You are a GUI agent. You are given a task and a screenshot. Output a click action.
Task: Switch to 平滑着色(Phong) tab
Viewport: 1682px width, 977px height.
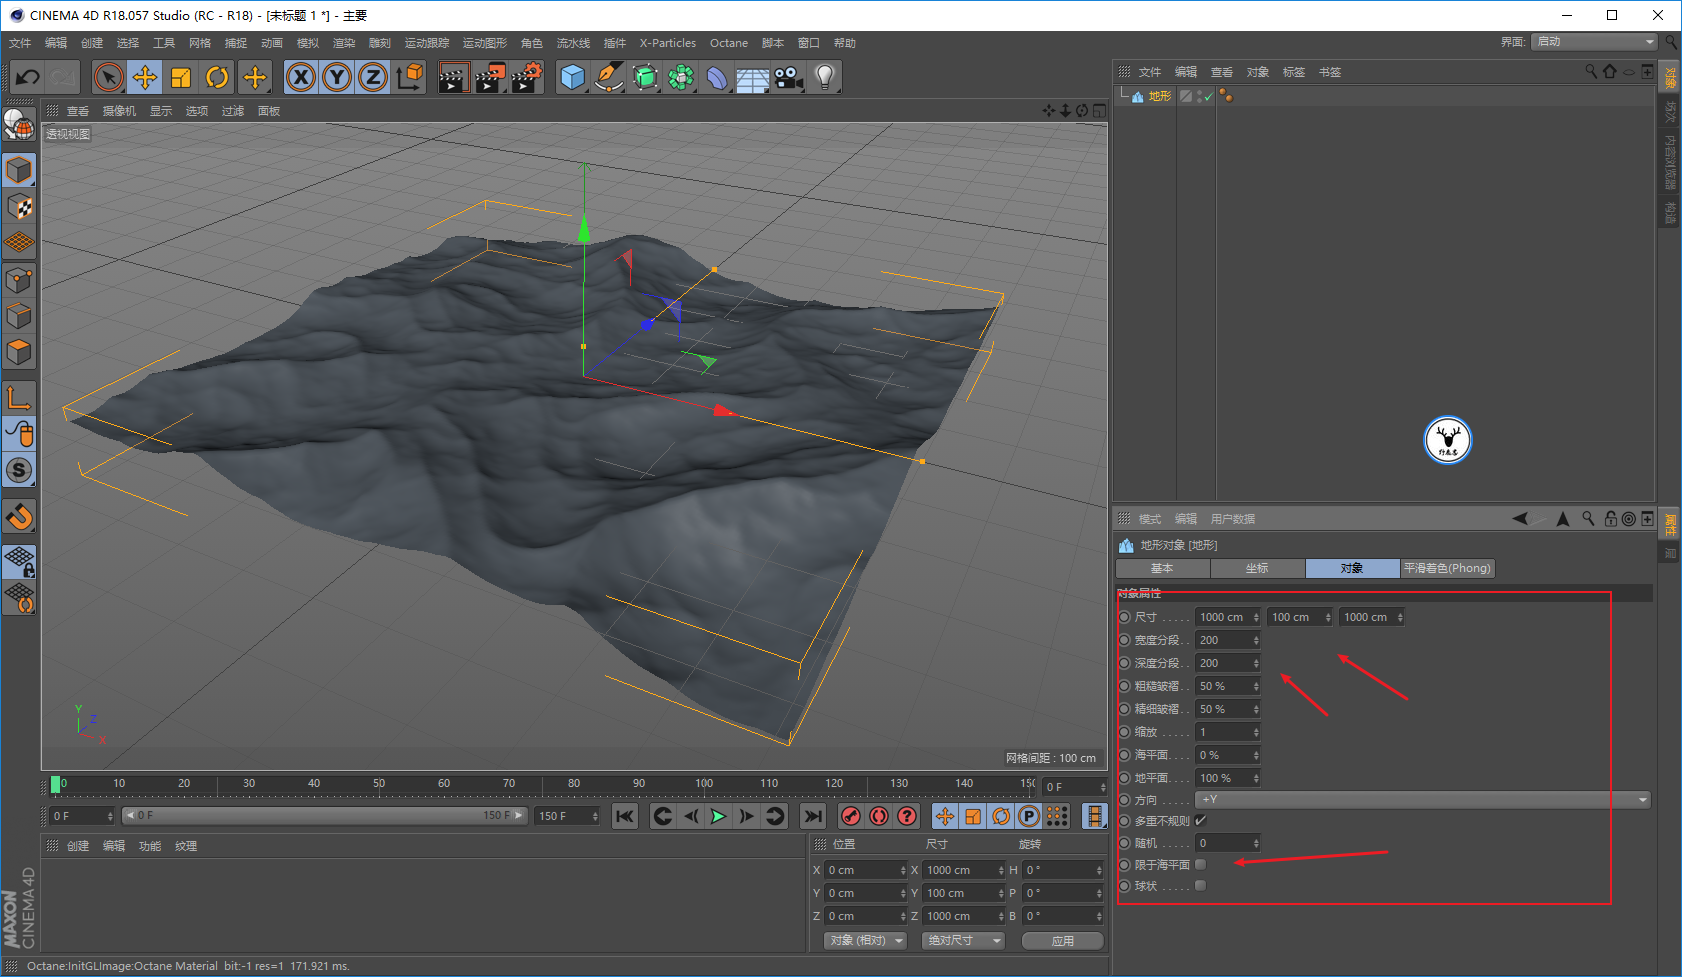(x=1447, y=568)
